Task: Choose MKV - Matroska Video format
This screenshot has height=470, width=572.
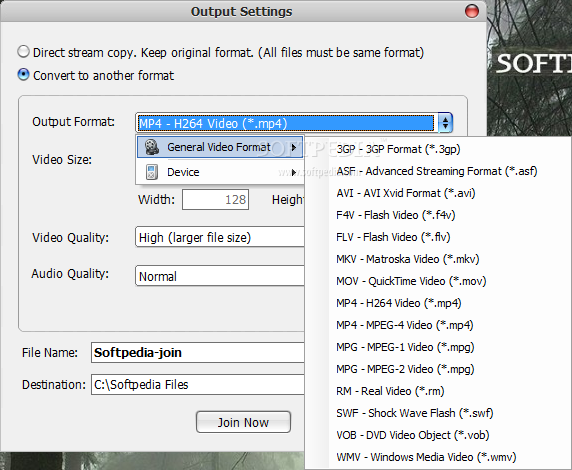Action: click(x=407, y=259)
